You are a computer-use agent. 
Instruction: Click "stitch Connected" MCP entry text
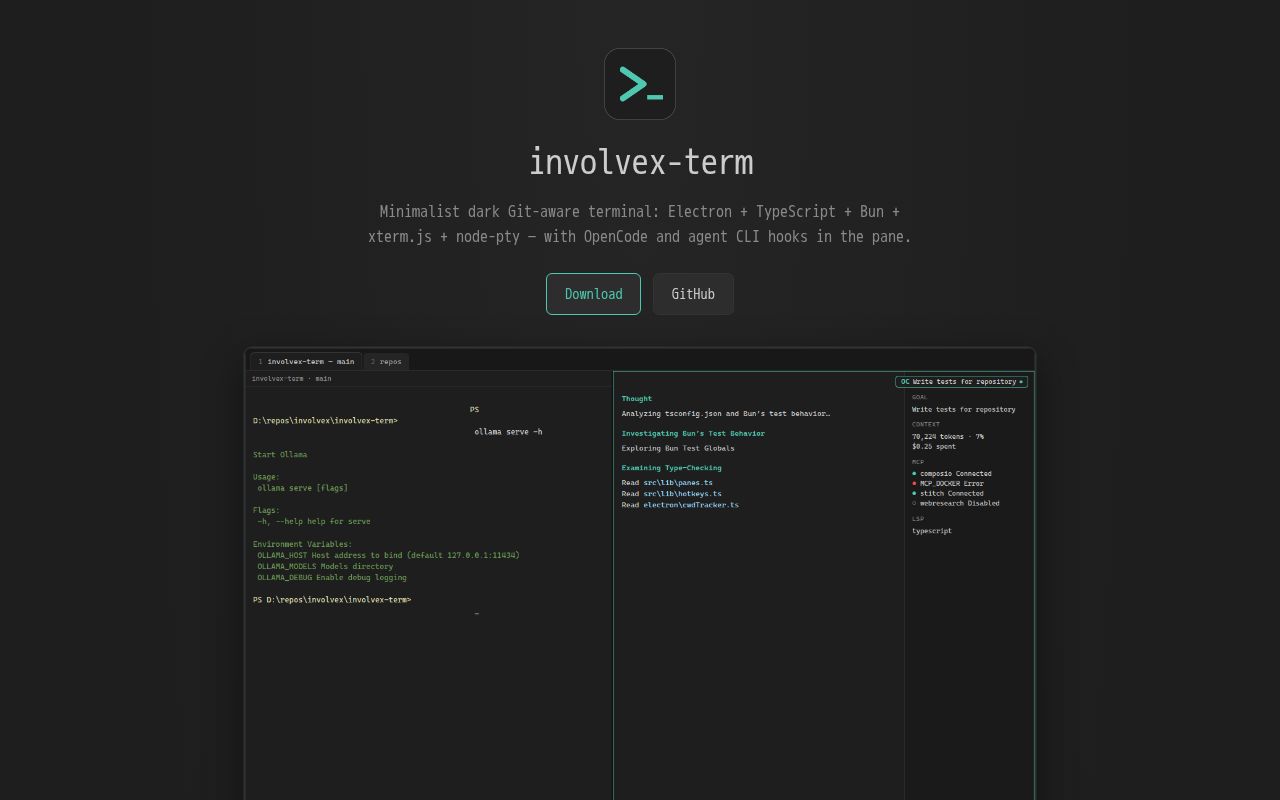(952, 494)
